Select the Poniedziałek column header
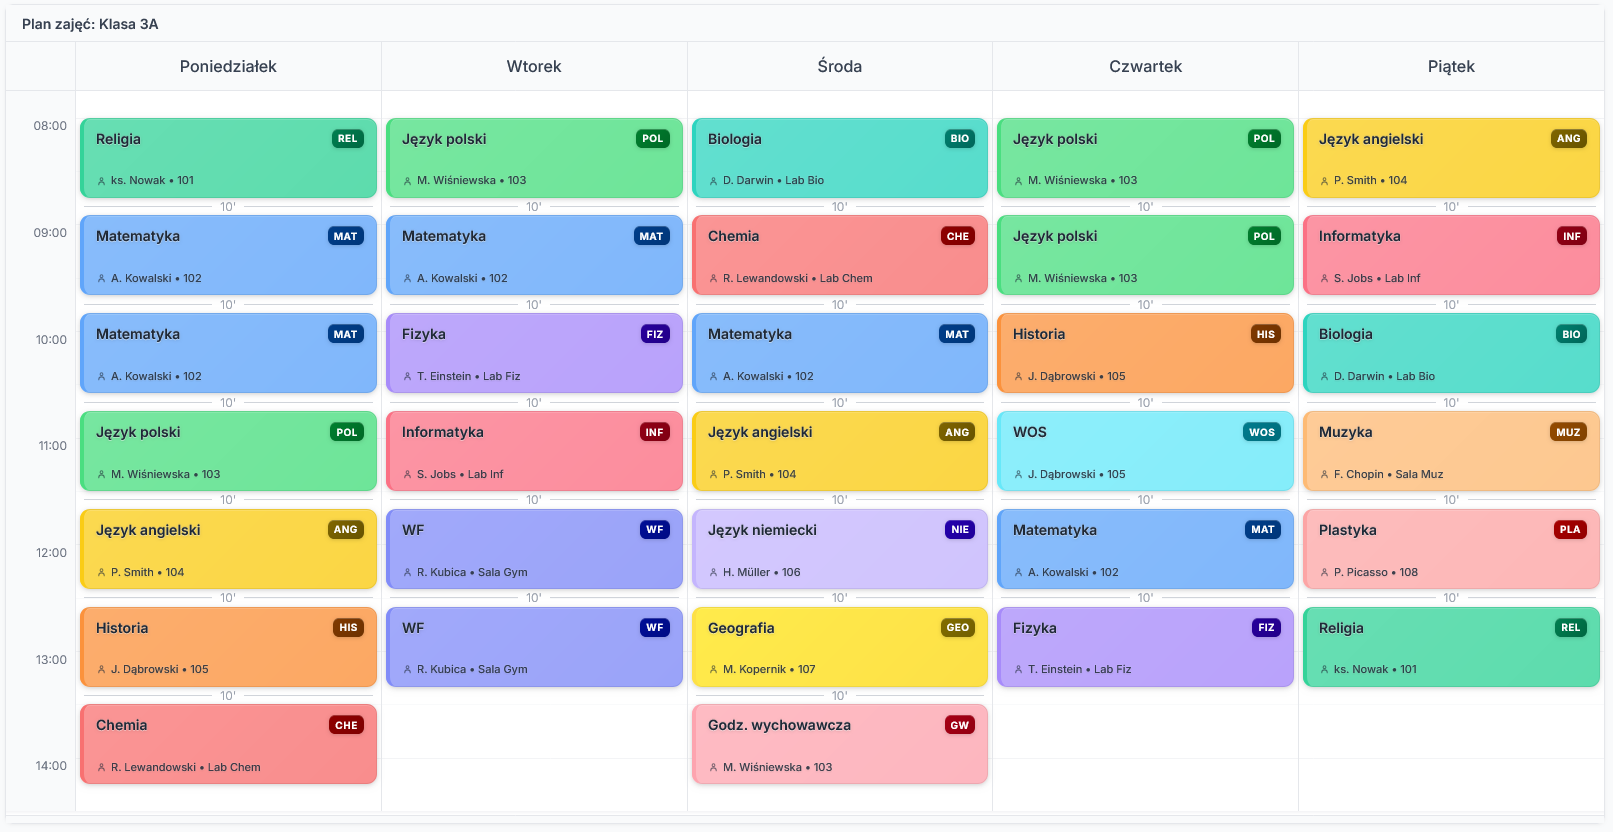 click(228, 66)
